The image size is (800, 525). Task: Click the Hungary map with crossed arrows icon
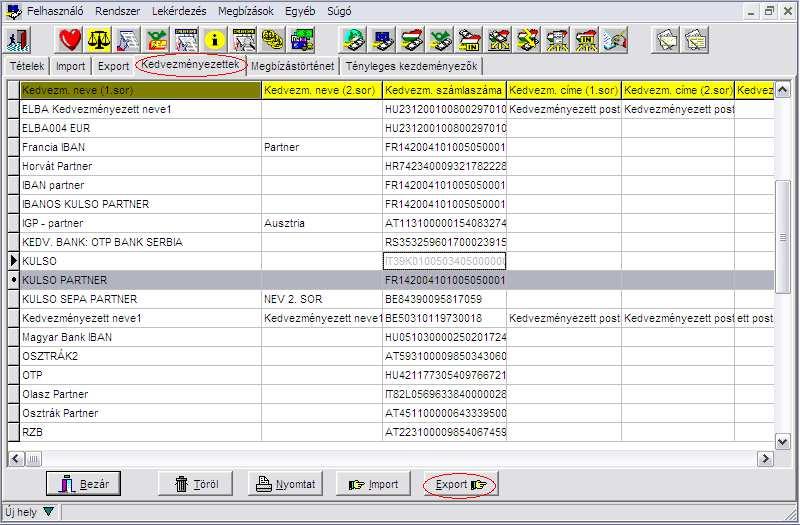coord(499,40)
